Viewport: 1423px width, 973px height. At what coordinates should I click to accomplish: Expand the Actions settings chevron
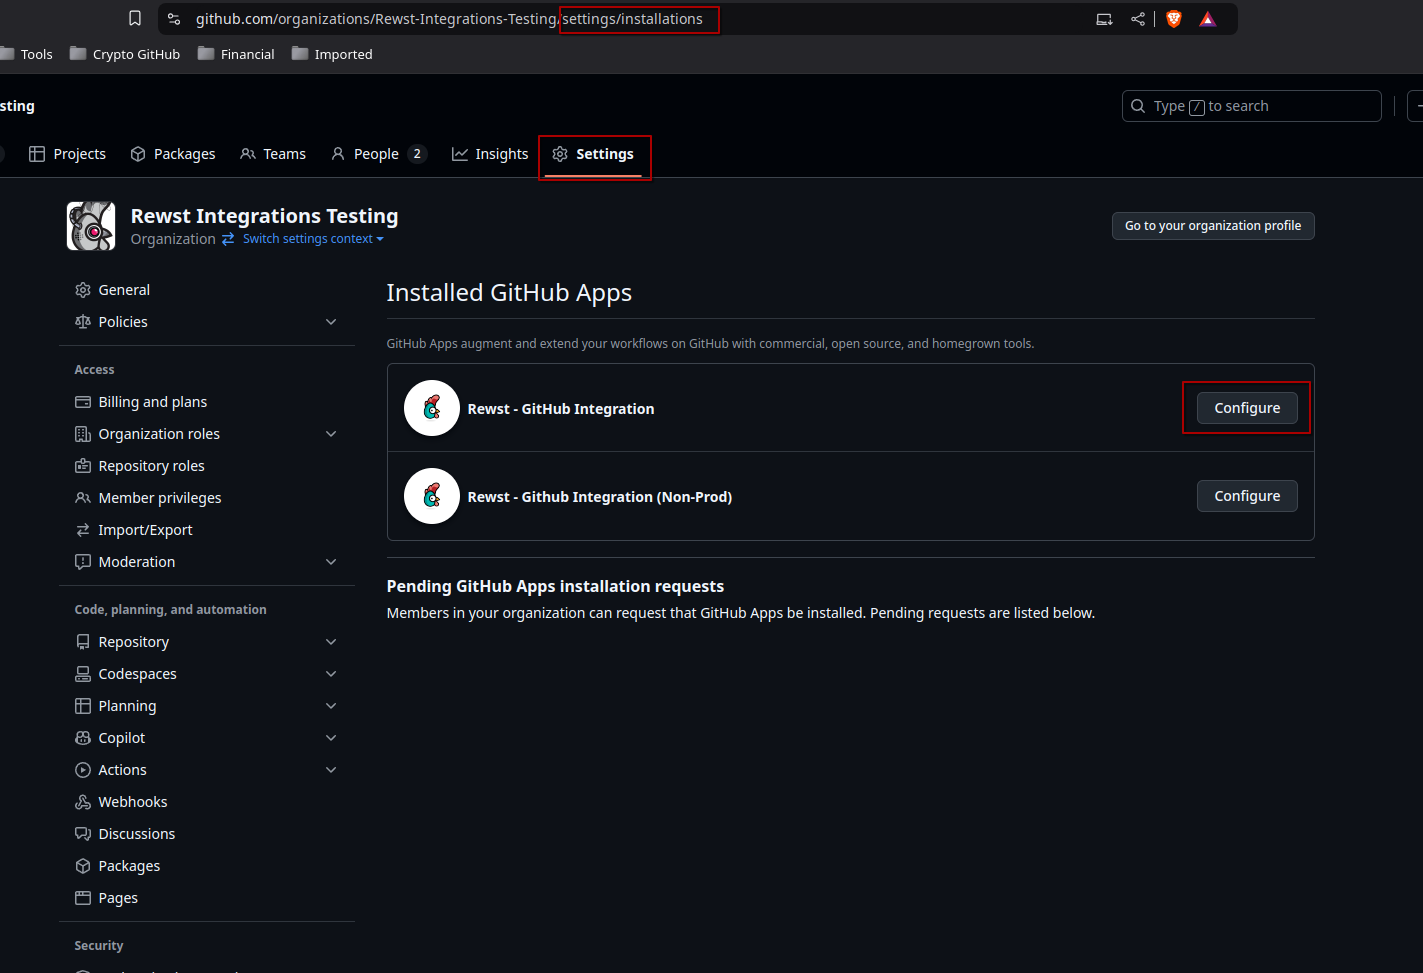coord(331,770)
